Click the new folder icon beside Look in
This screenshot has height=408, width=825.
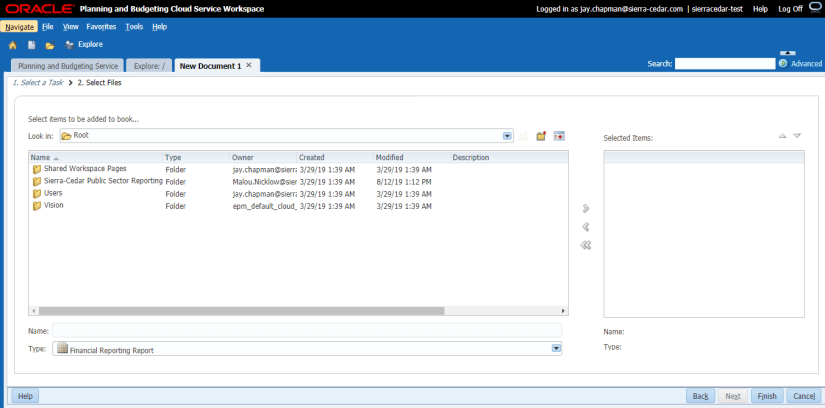(x=541, y=136)
